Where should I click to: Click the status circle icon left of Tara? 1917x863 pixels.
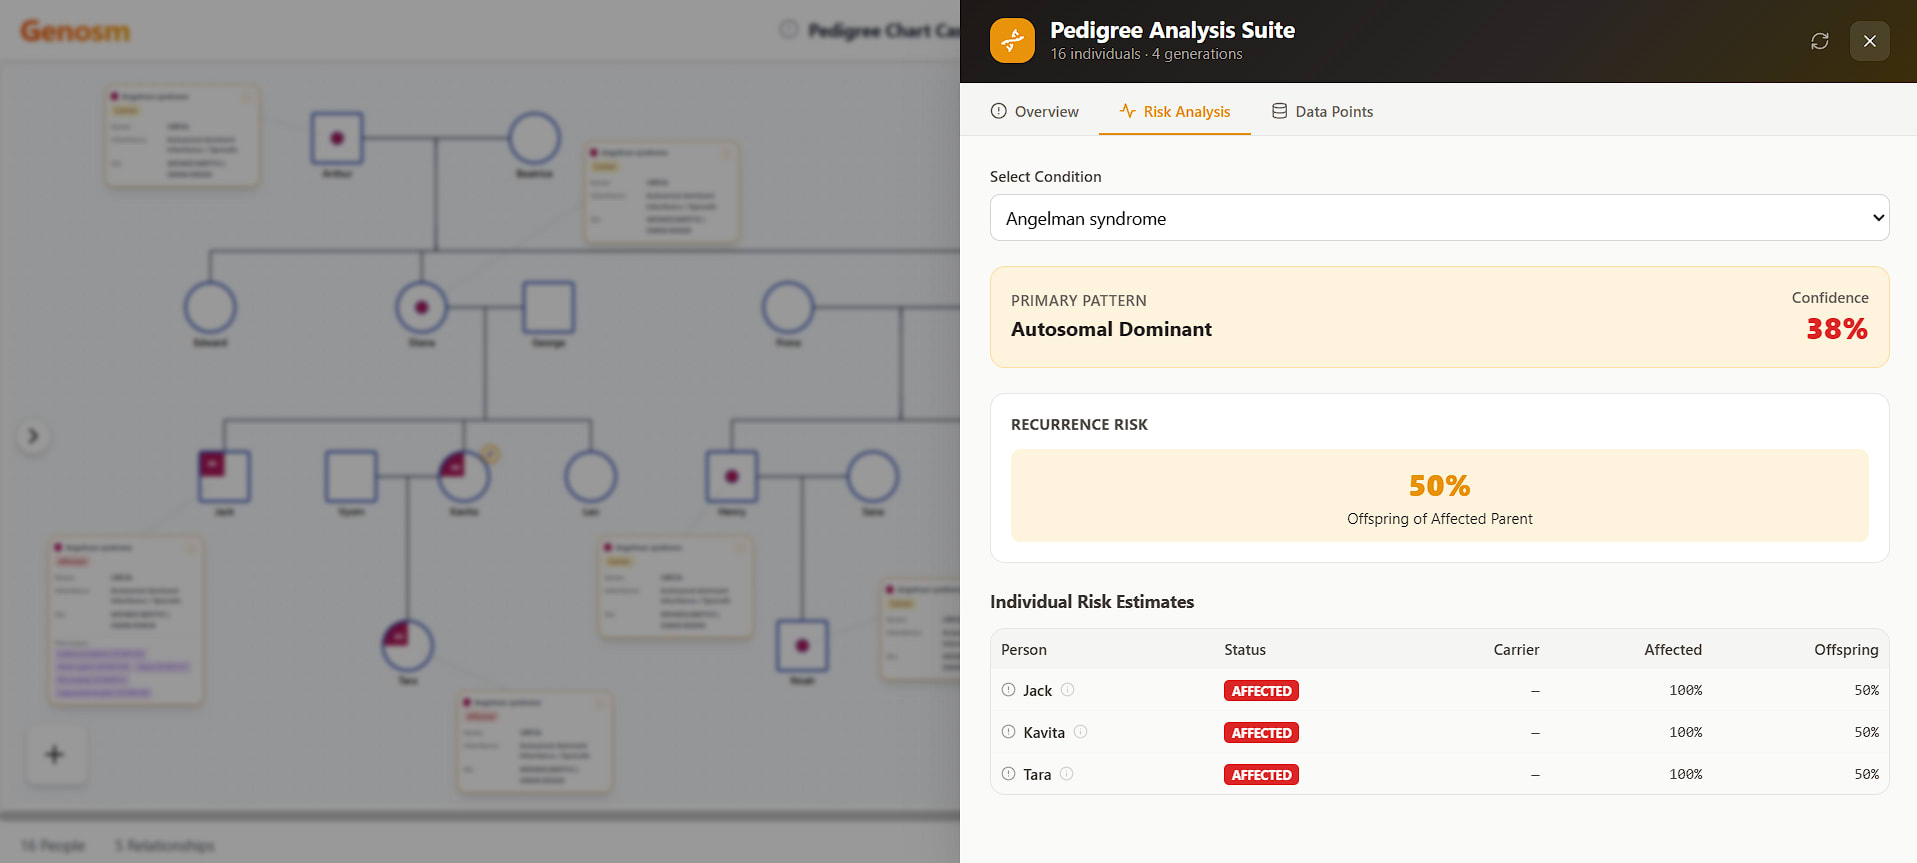coord(1008,774)
